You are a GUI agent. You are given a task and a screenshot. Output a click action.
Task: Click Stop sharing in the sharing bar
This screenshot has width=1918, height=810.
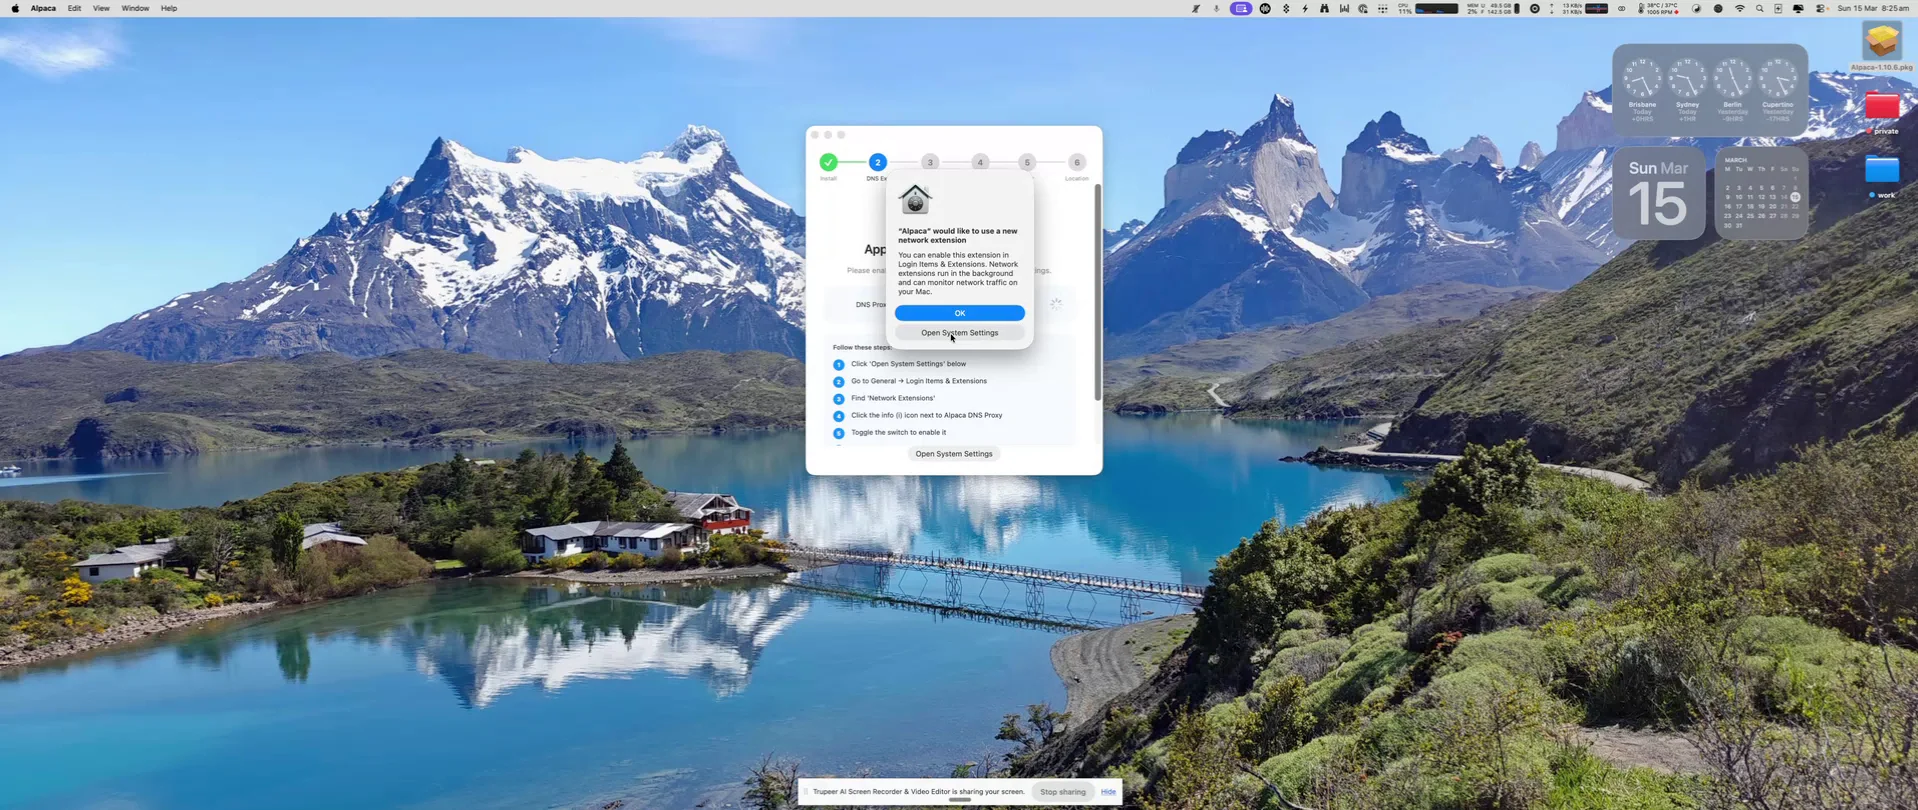pyautogui.click(x=1062, y=792)
